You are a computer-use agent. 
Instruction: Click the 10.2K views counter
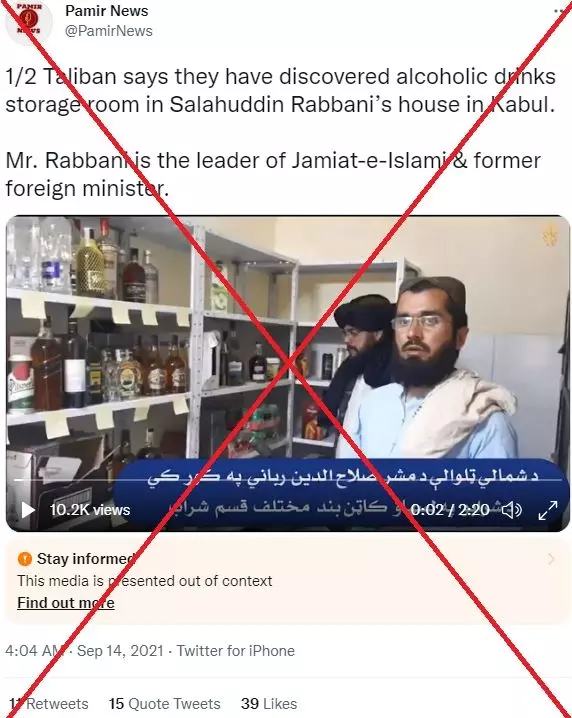(90, 510)
